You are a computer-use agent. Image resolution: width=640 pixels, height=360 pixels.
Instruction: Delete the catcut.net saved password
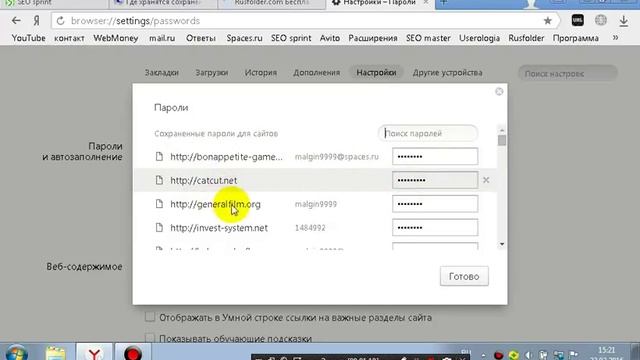tap(486, 180)
